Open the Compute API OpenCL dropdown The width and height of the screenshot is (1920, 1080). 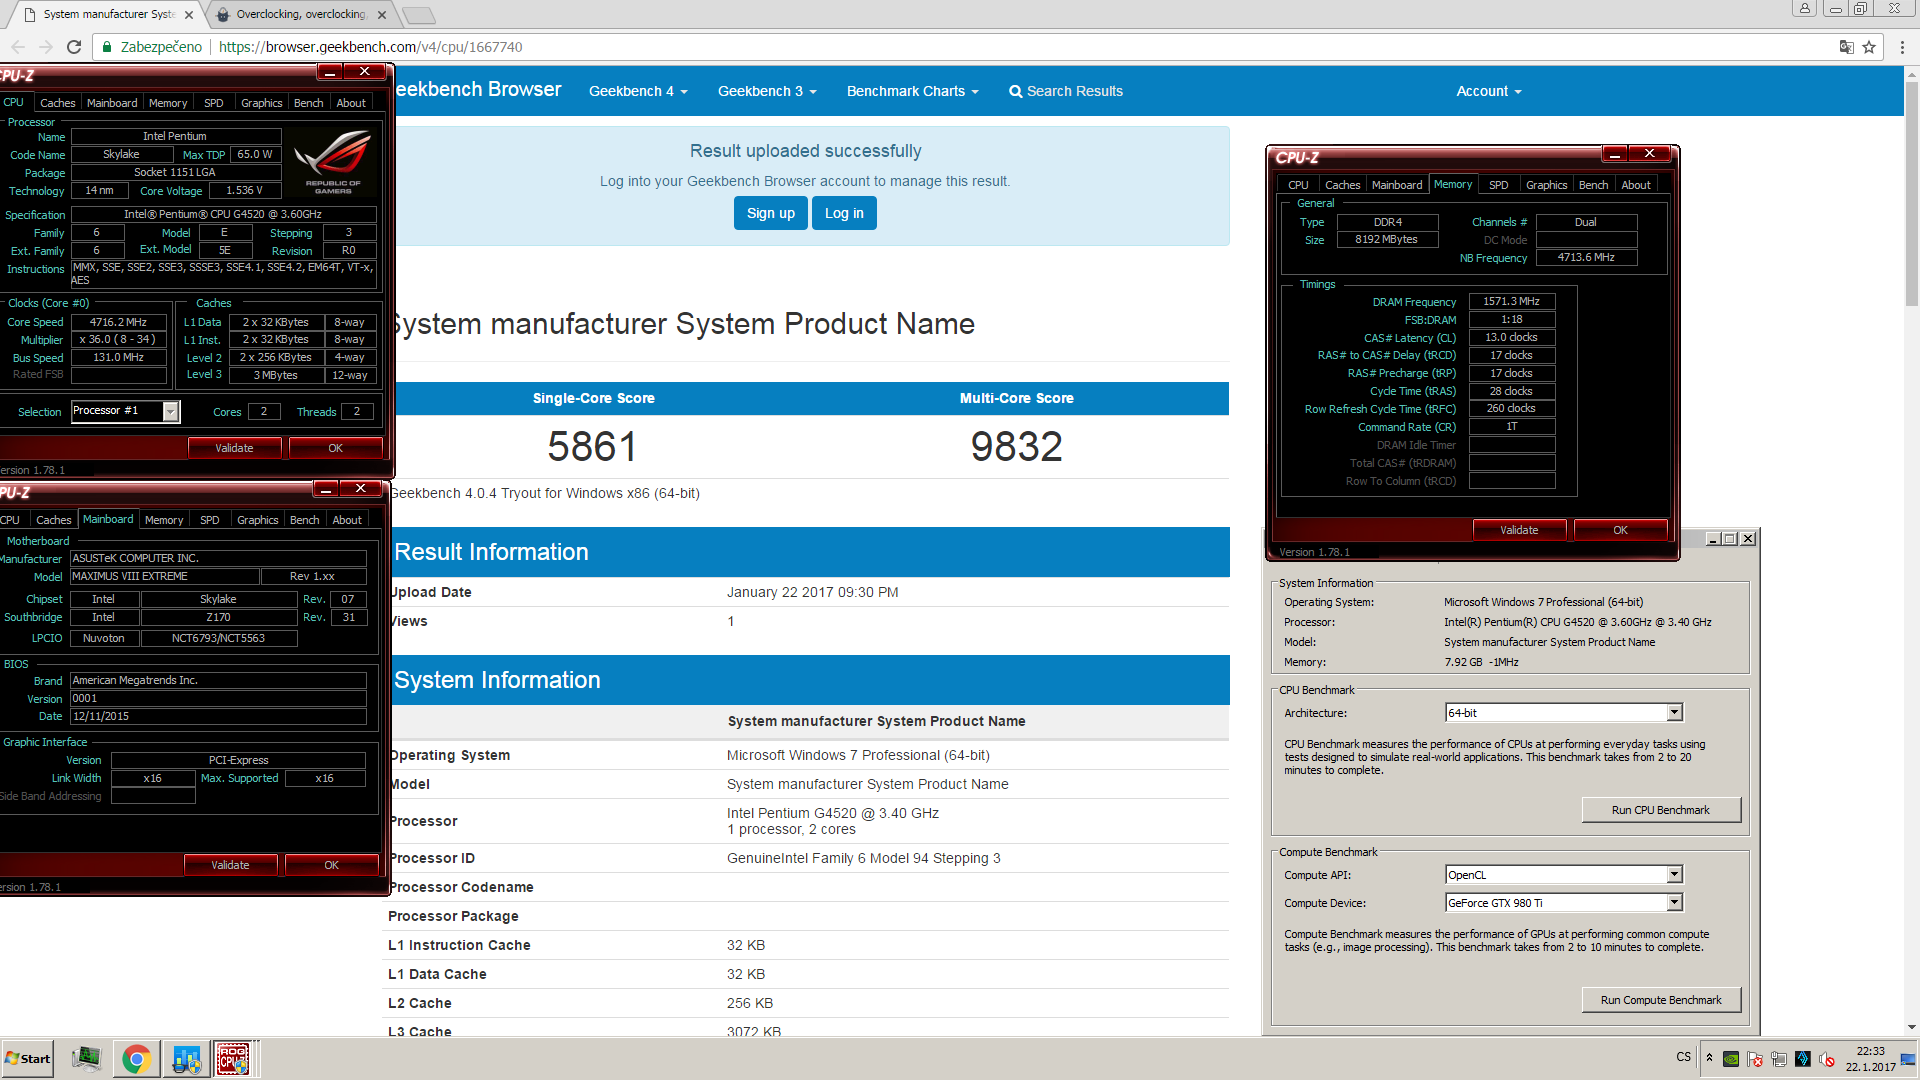(1674, 875)
